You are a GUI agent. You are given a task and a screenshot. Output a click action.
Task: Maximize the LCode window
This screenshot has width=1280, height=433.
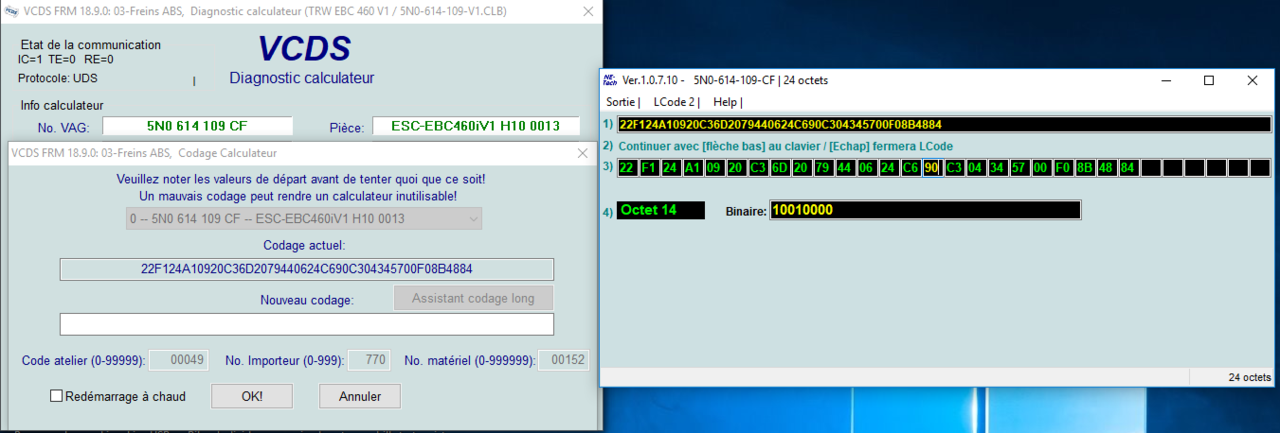(x=1208, y=80)
